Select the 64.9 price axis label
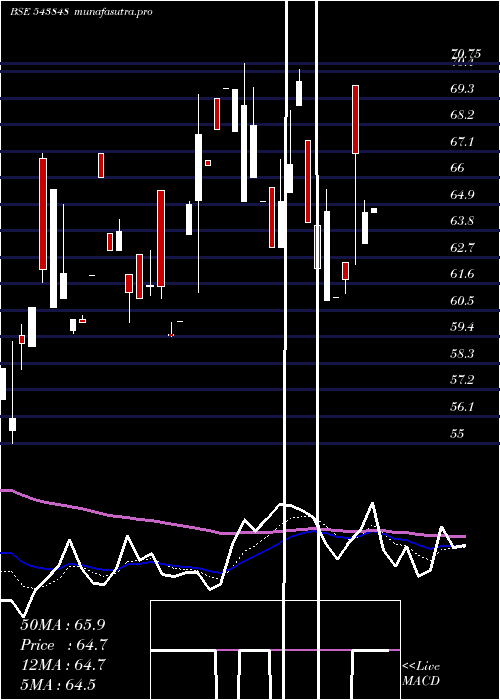This screenshot has height=700, width=500. click(462, 195)
